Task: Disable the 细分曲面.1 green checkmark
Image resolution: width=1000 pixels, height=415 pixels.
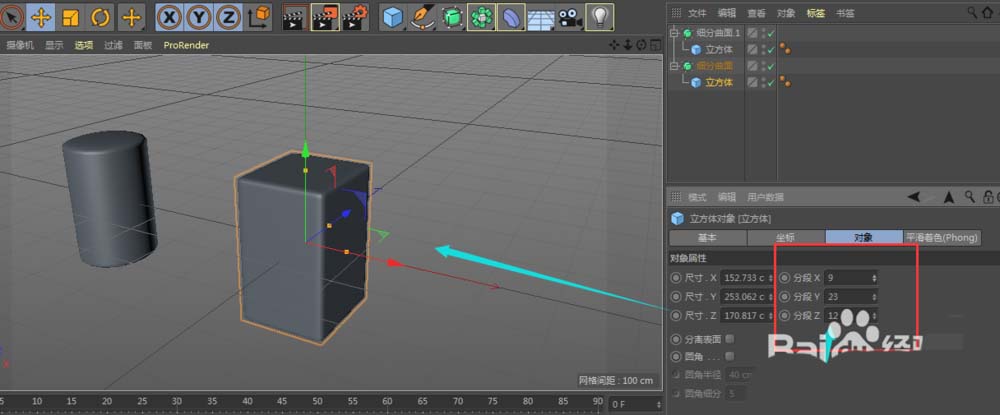Action: click(771, 35)
